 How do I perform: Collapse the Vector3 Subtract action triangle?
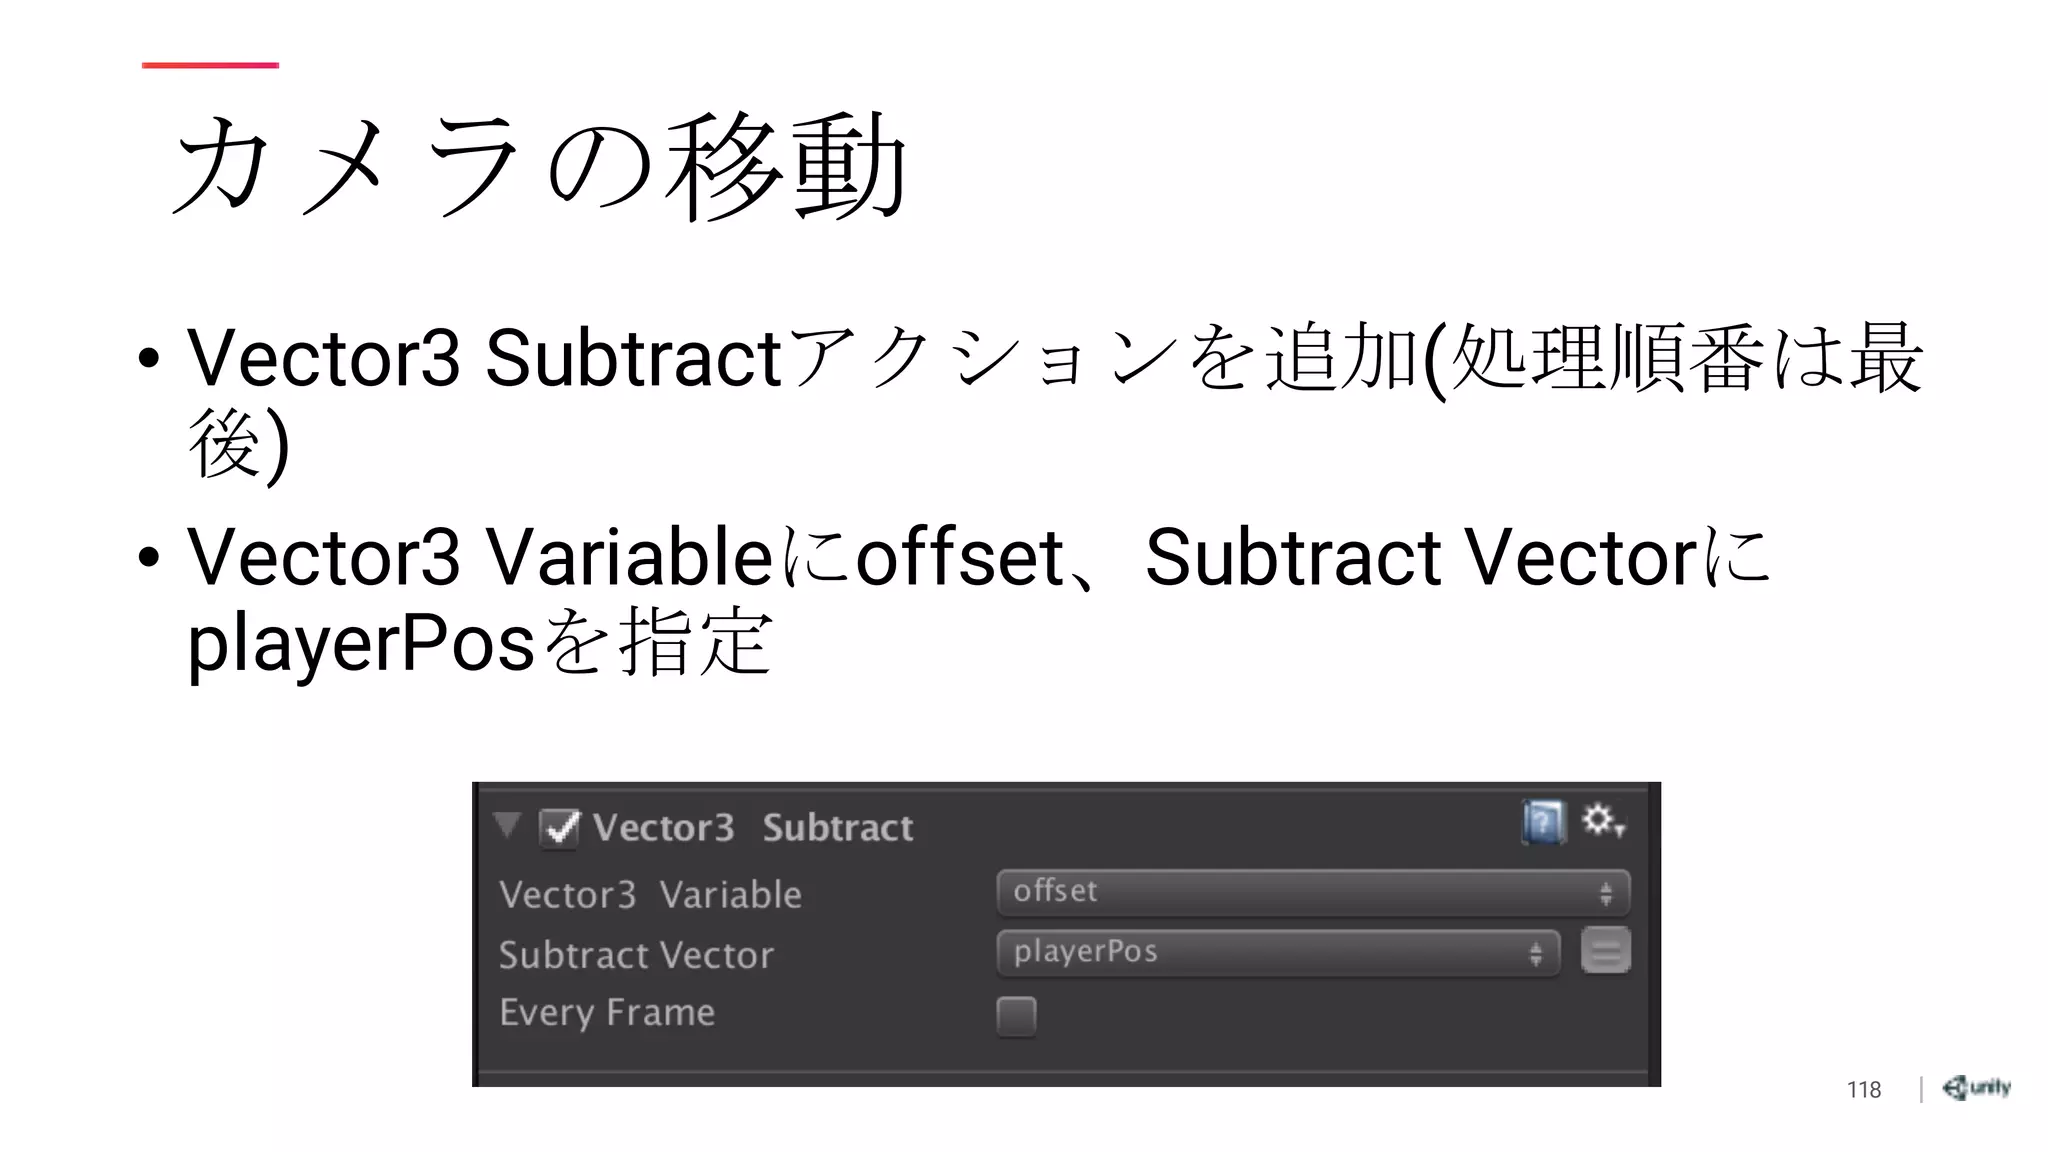pyautogui.click(x=508, y=825)
